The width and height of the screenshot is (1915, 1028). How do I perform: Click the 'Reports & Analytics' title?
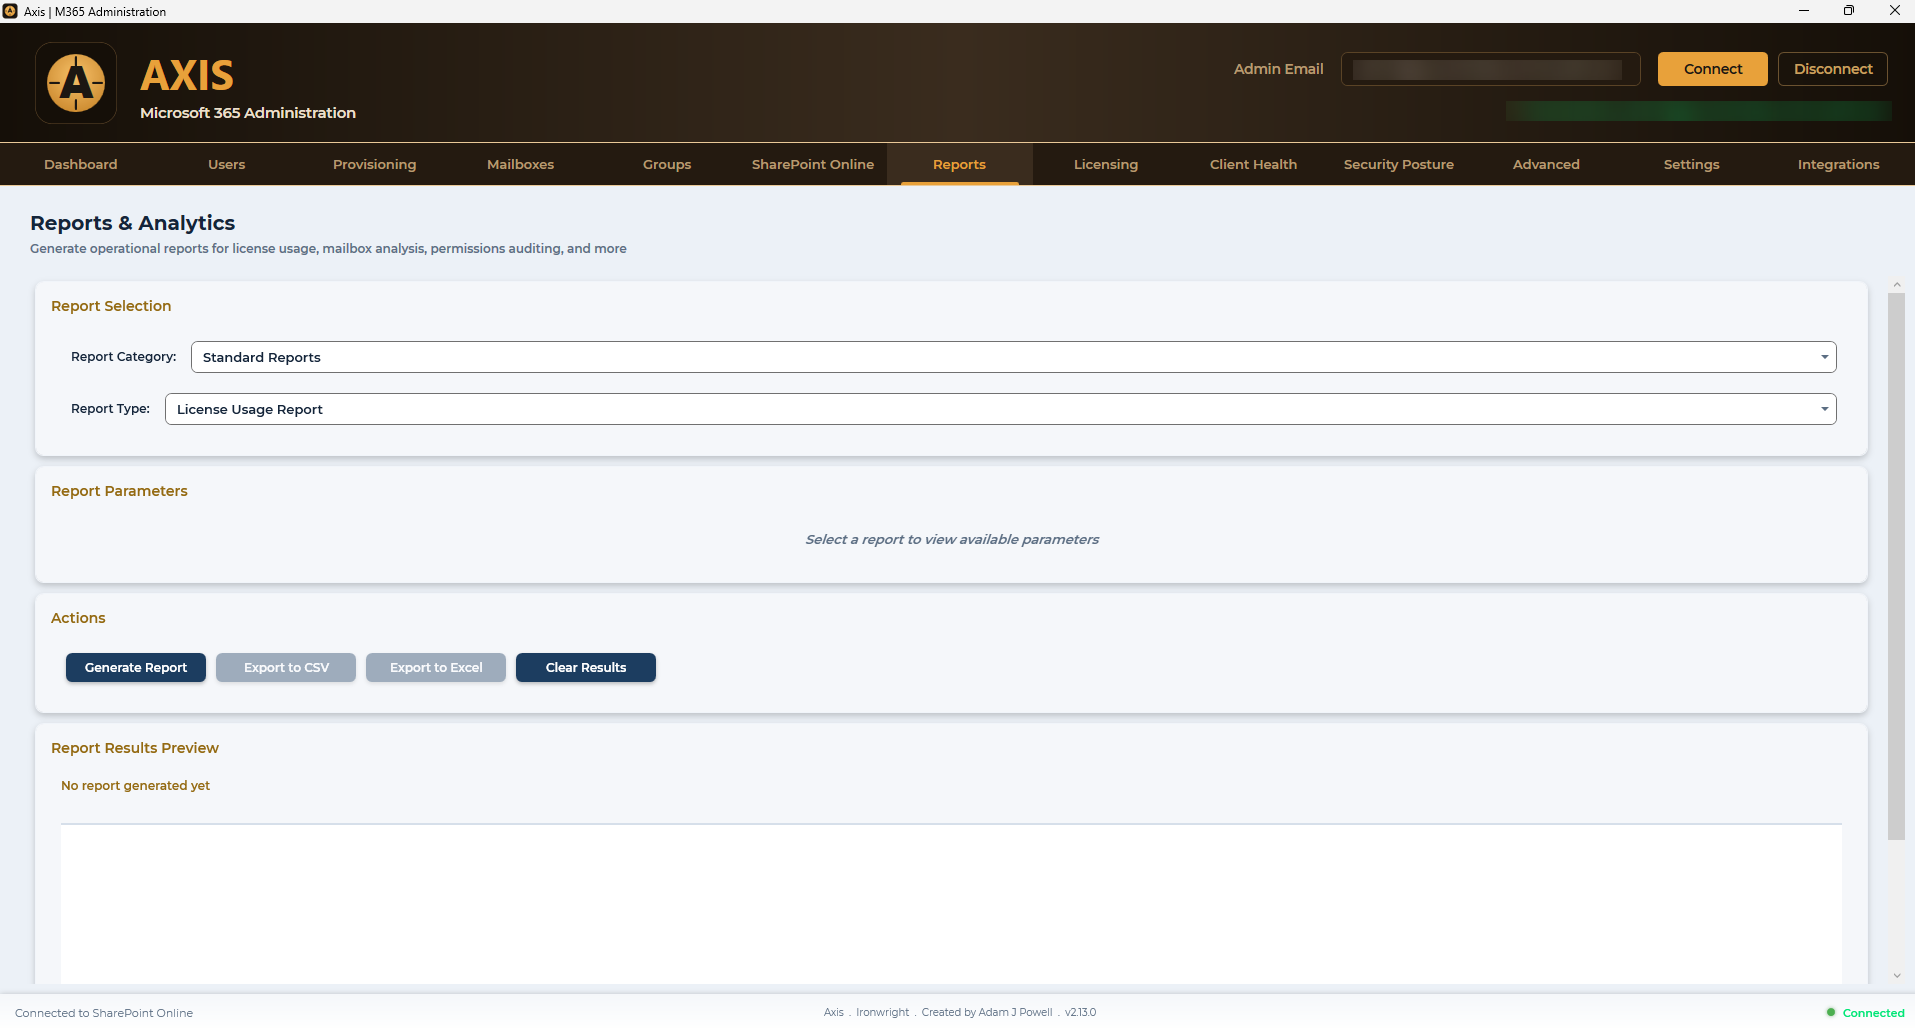coord(133,223)
